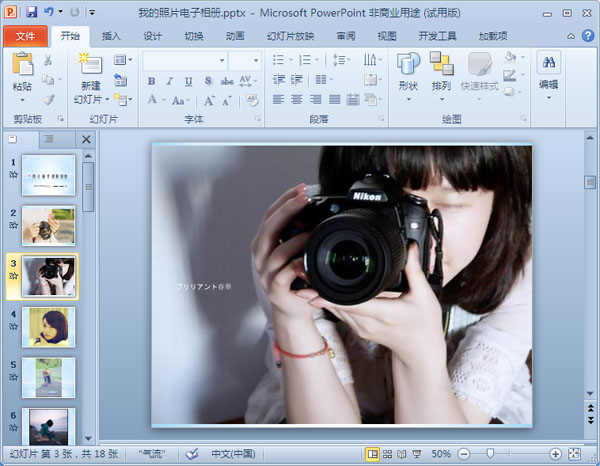The width and height of the screenshot is (600, 466).
Task: Click the Clear Formatting icon
Action: point(252,100)
